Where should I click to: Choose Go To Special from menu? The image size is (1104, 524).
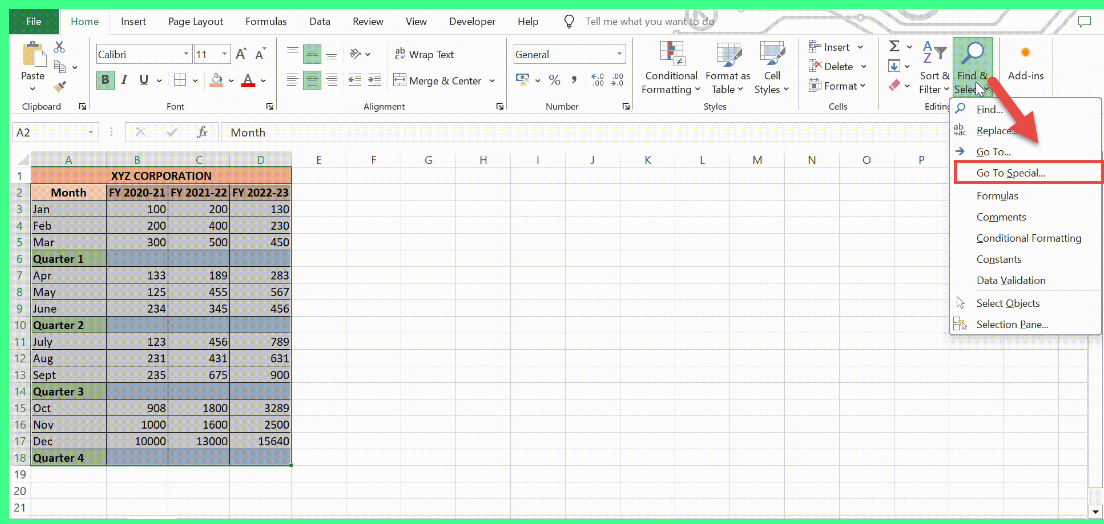pyautogui.click(x=1027, y=173)
